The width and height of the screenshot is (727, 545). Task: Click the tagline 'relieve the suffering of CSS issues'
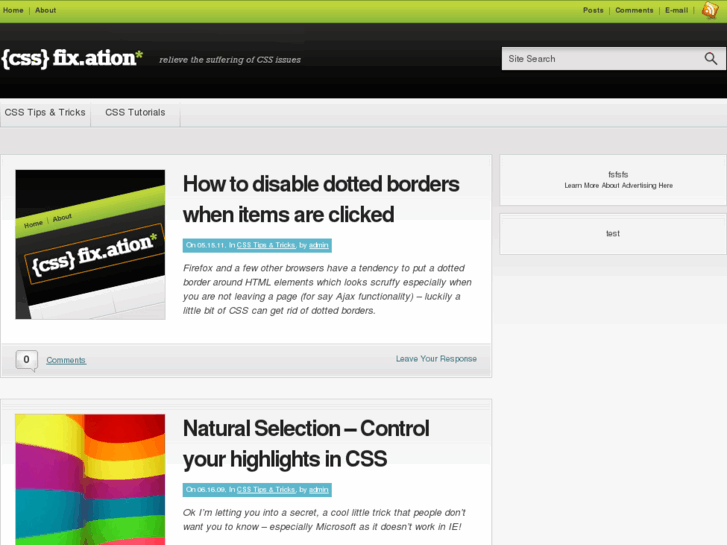tap(230, 60)
